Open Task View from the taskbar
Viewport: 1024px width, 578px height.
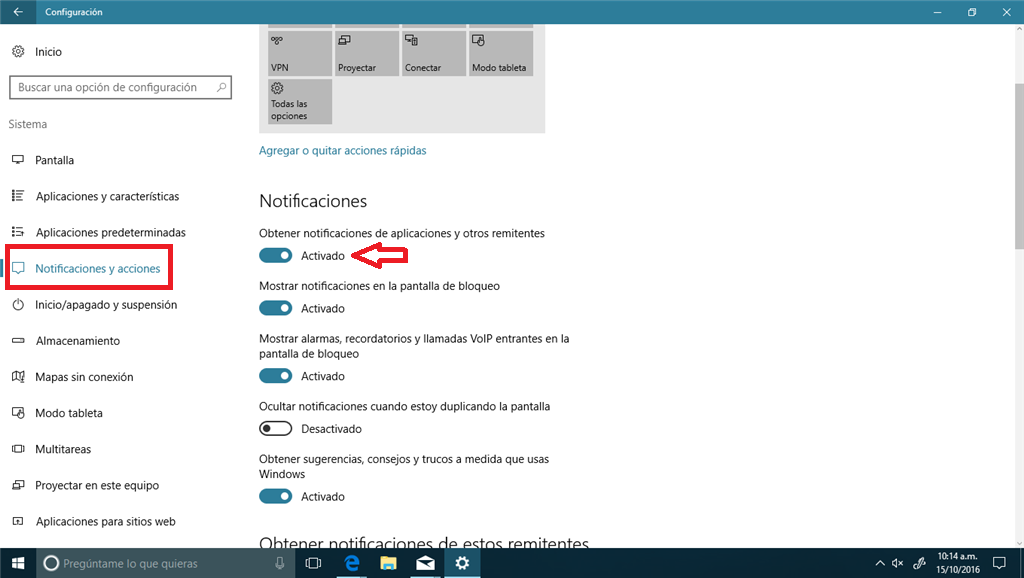coord(313,563)
